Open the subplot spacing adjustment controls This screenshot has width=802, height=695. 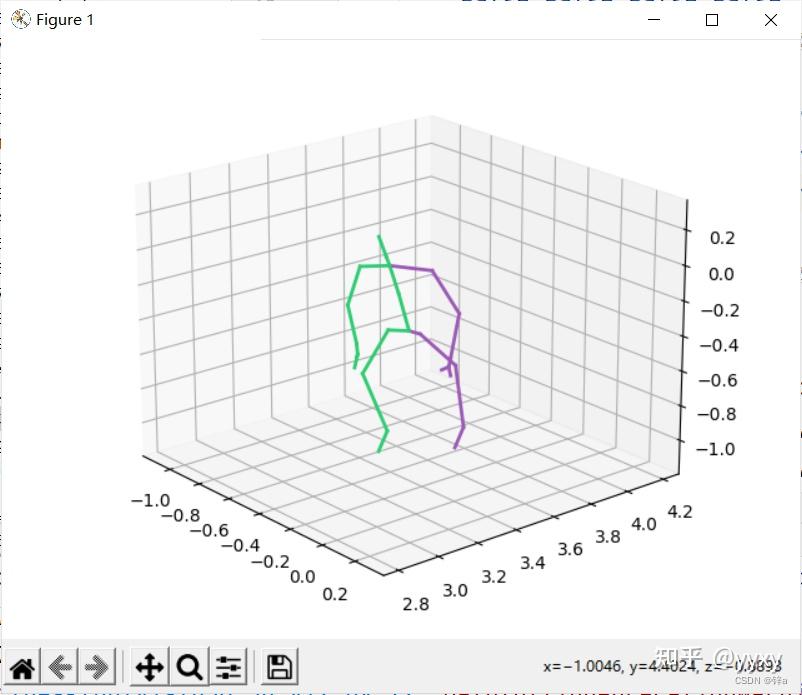point(228,665)
